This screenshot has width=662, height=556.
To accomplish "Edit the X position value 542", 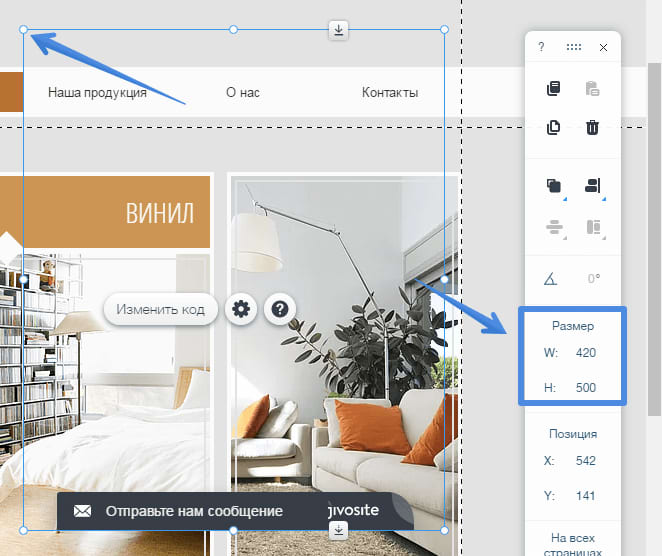I will (x=586, y=461).
